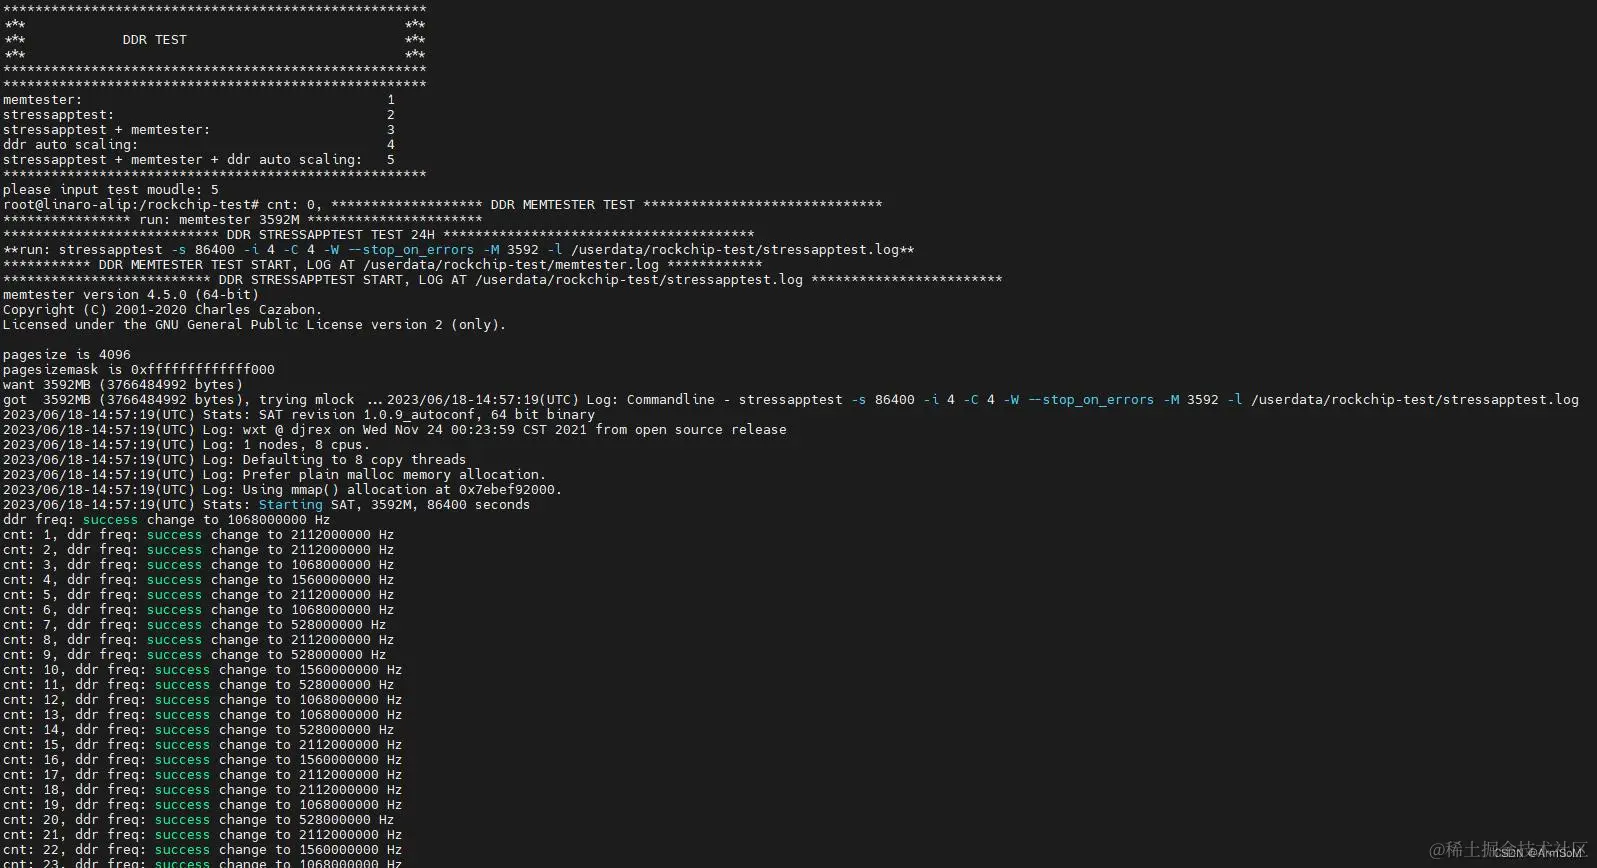This screenshot has height=868, width=1597.
Task: Click the "DDR TEST" banner title
Action: (154, 40)
